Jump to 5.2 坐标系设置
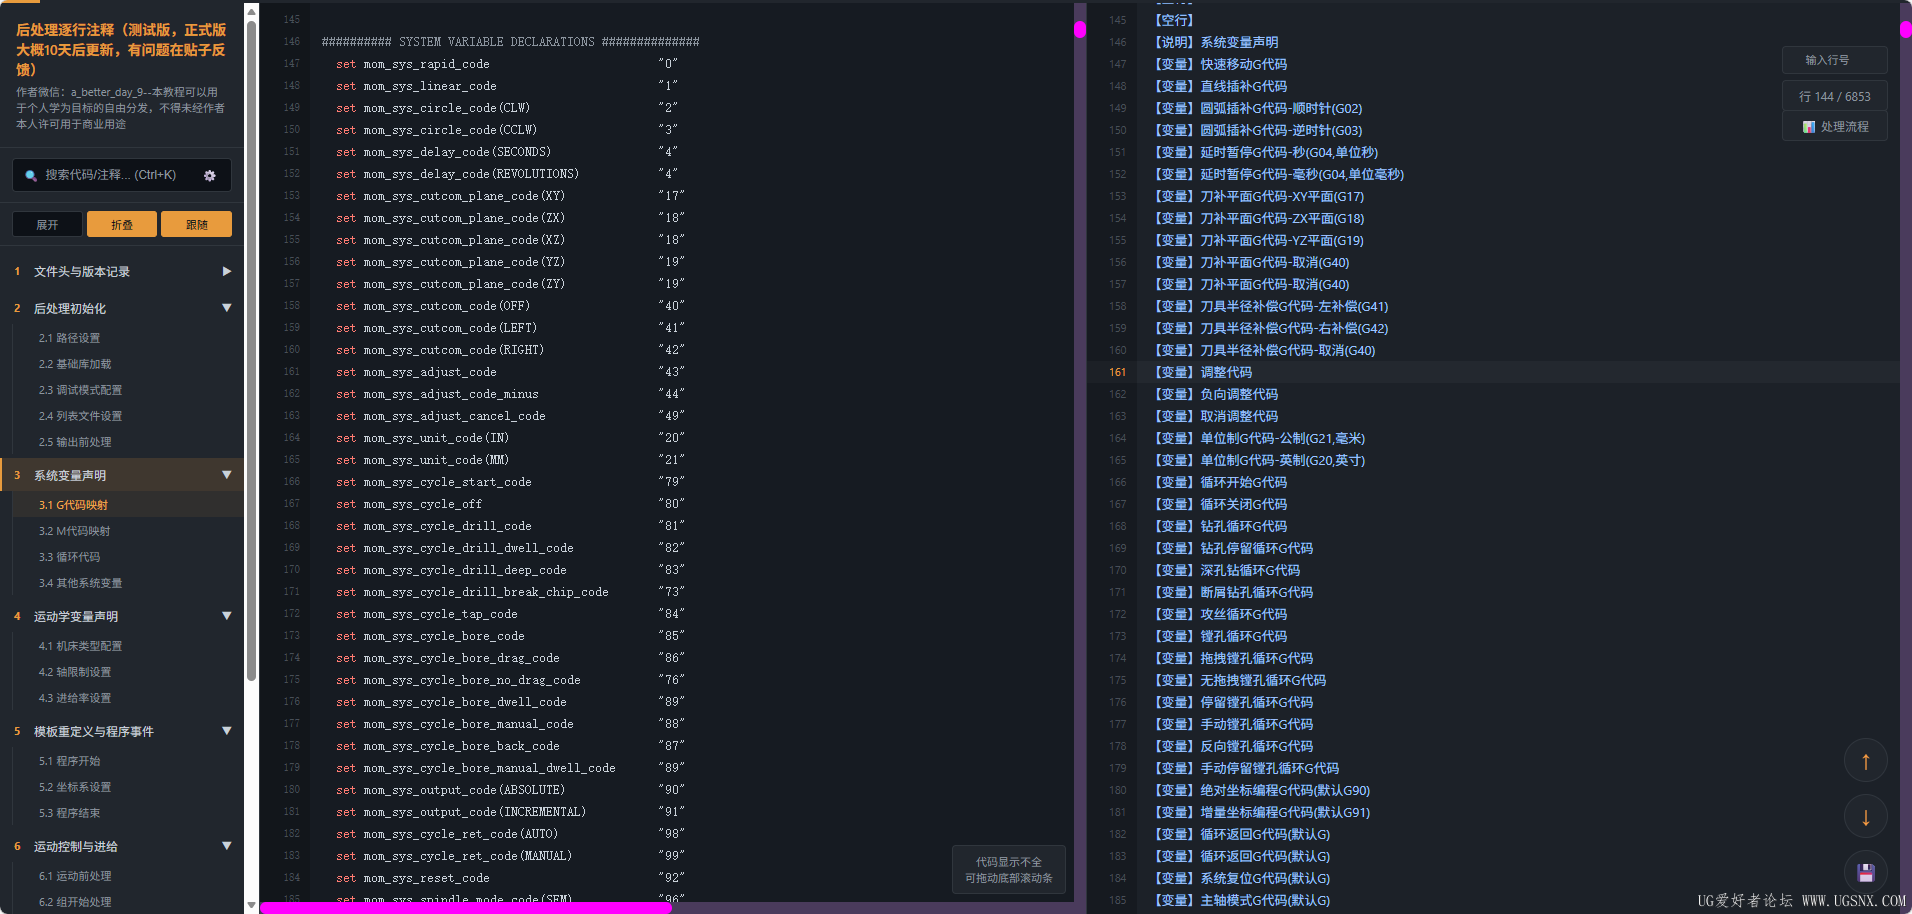1912x914 pixels. [75, 787]
